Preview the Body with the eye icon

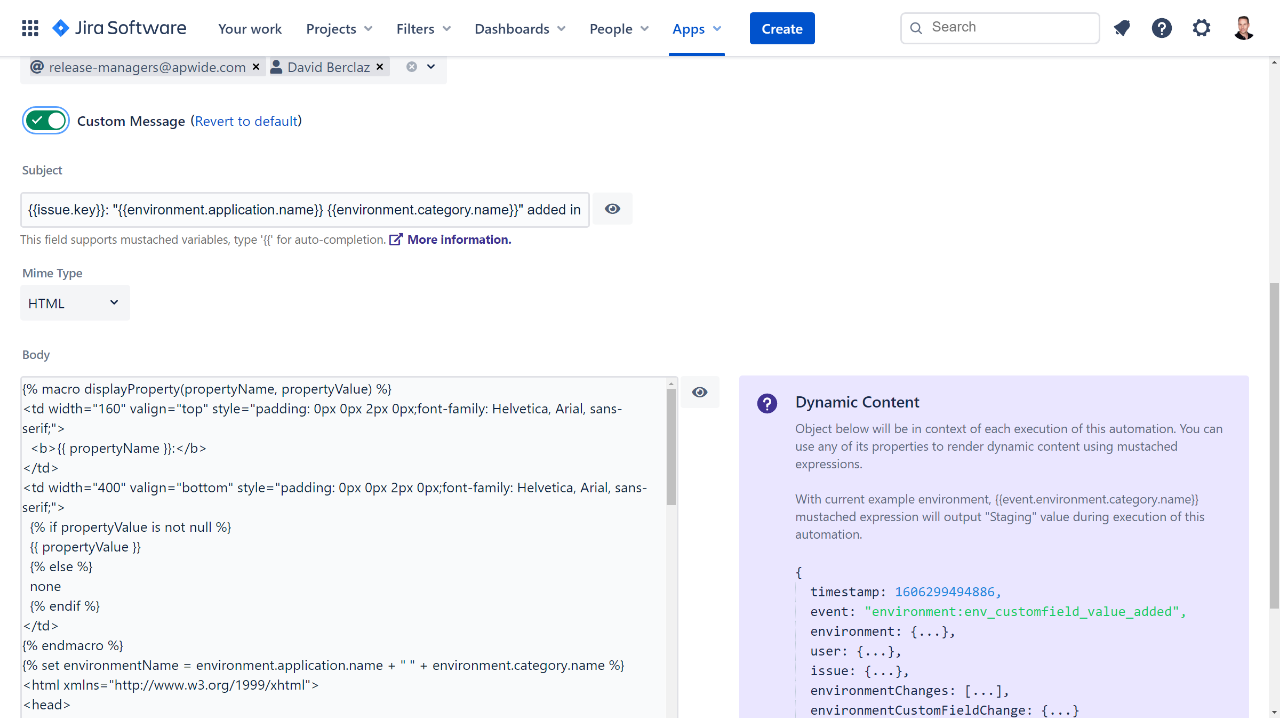699,392
